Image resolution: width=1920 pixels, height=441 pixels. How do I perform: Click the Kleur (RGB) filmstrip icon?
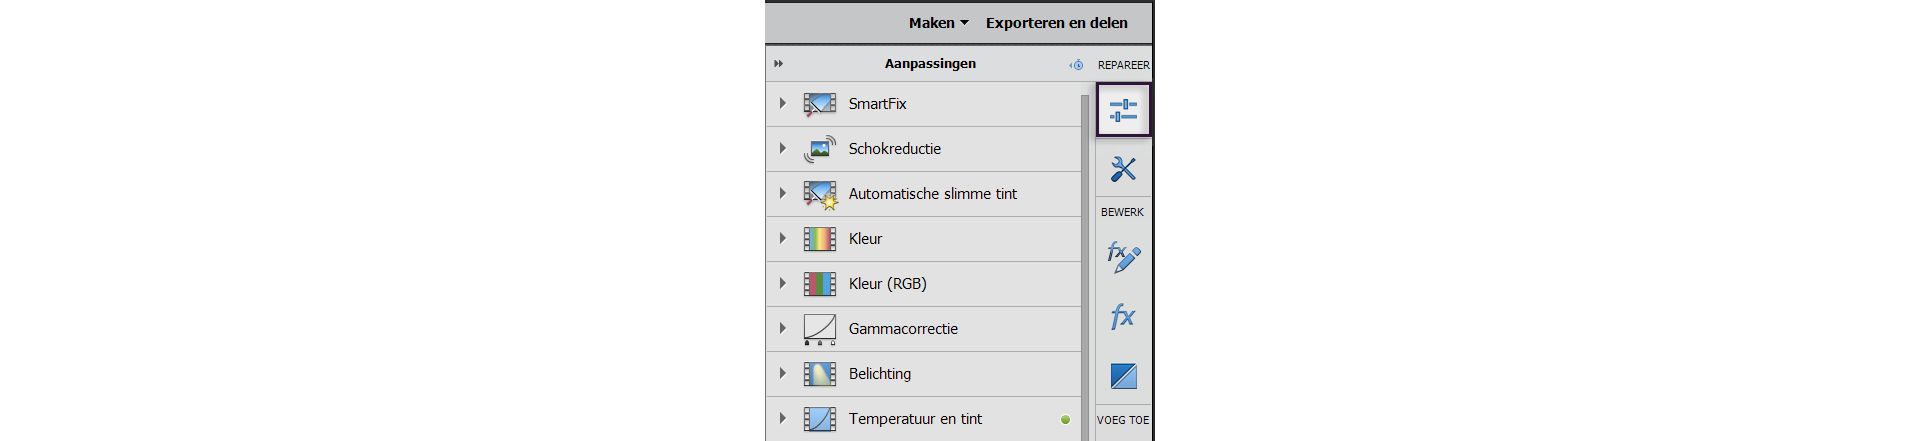820,284
